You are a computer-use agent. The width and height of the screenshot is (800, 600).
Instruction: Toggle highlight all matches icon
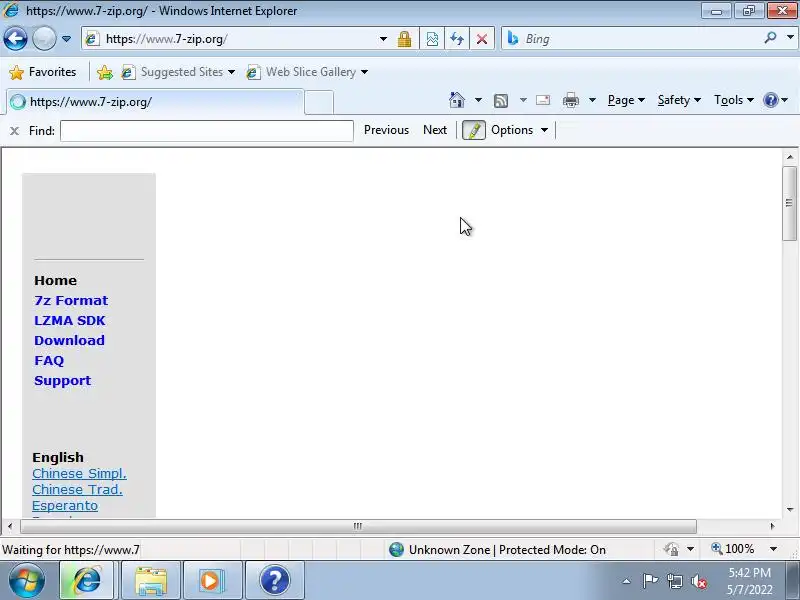coord(473,130)
